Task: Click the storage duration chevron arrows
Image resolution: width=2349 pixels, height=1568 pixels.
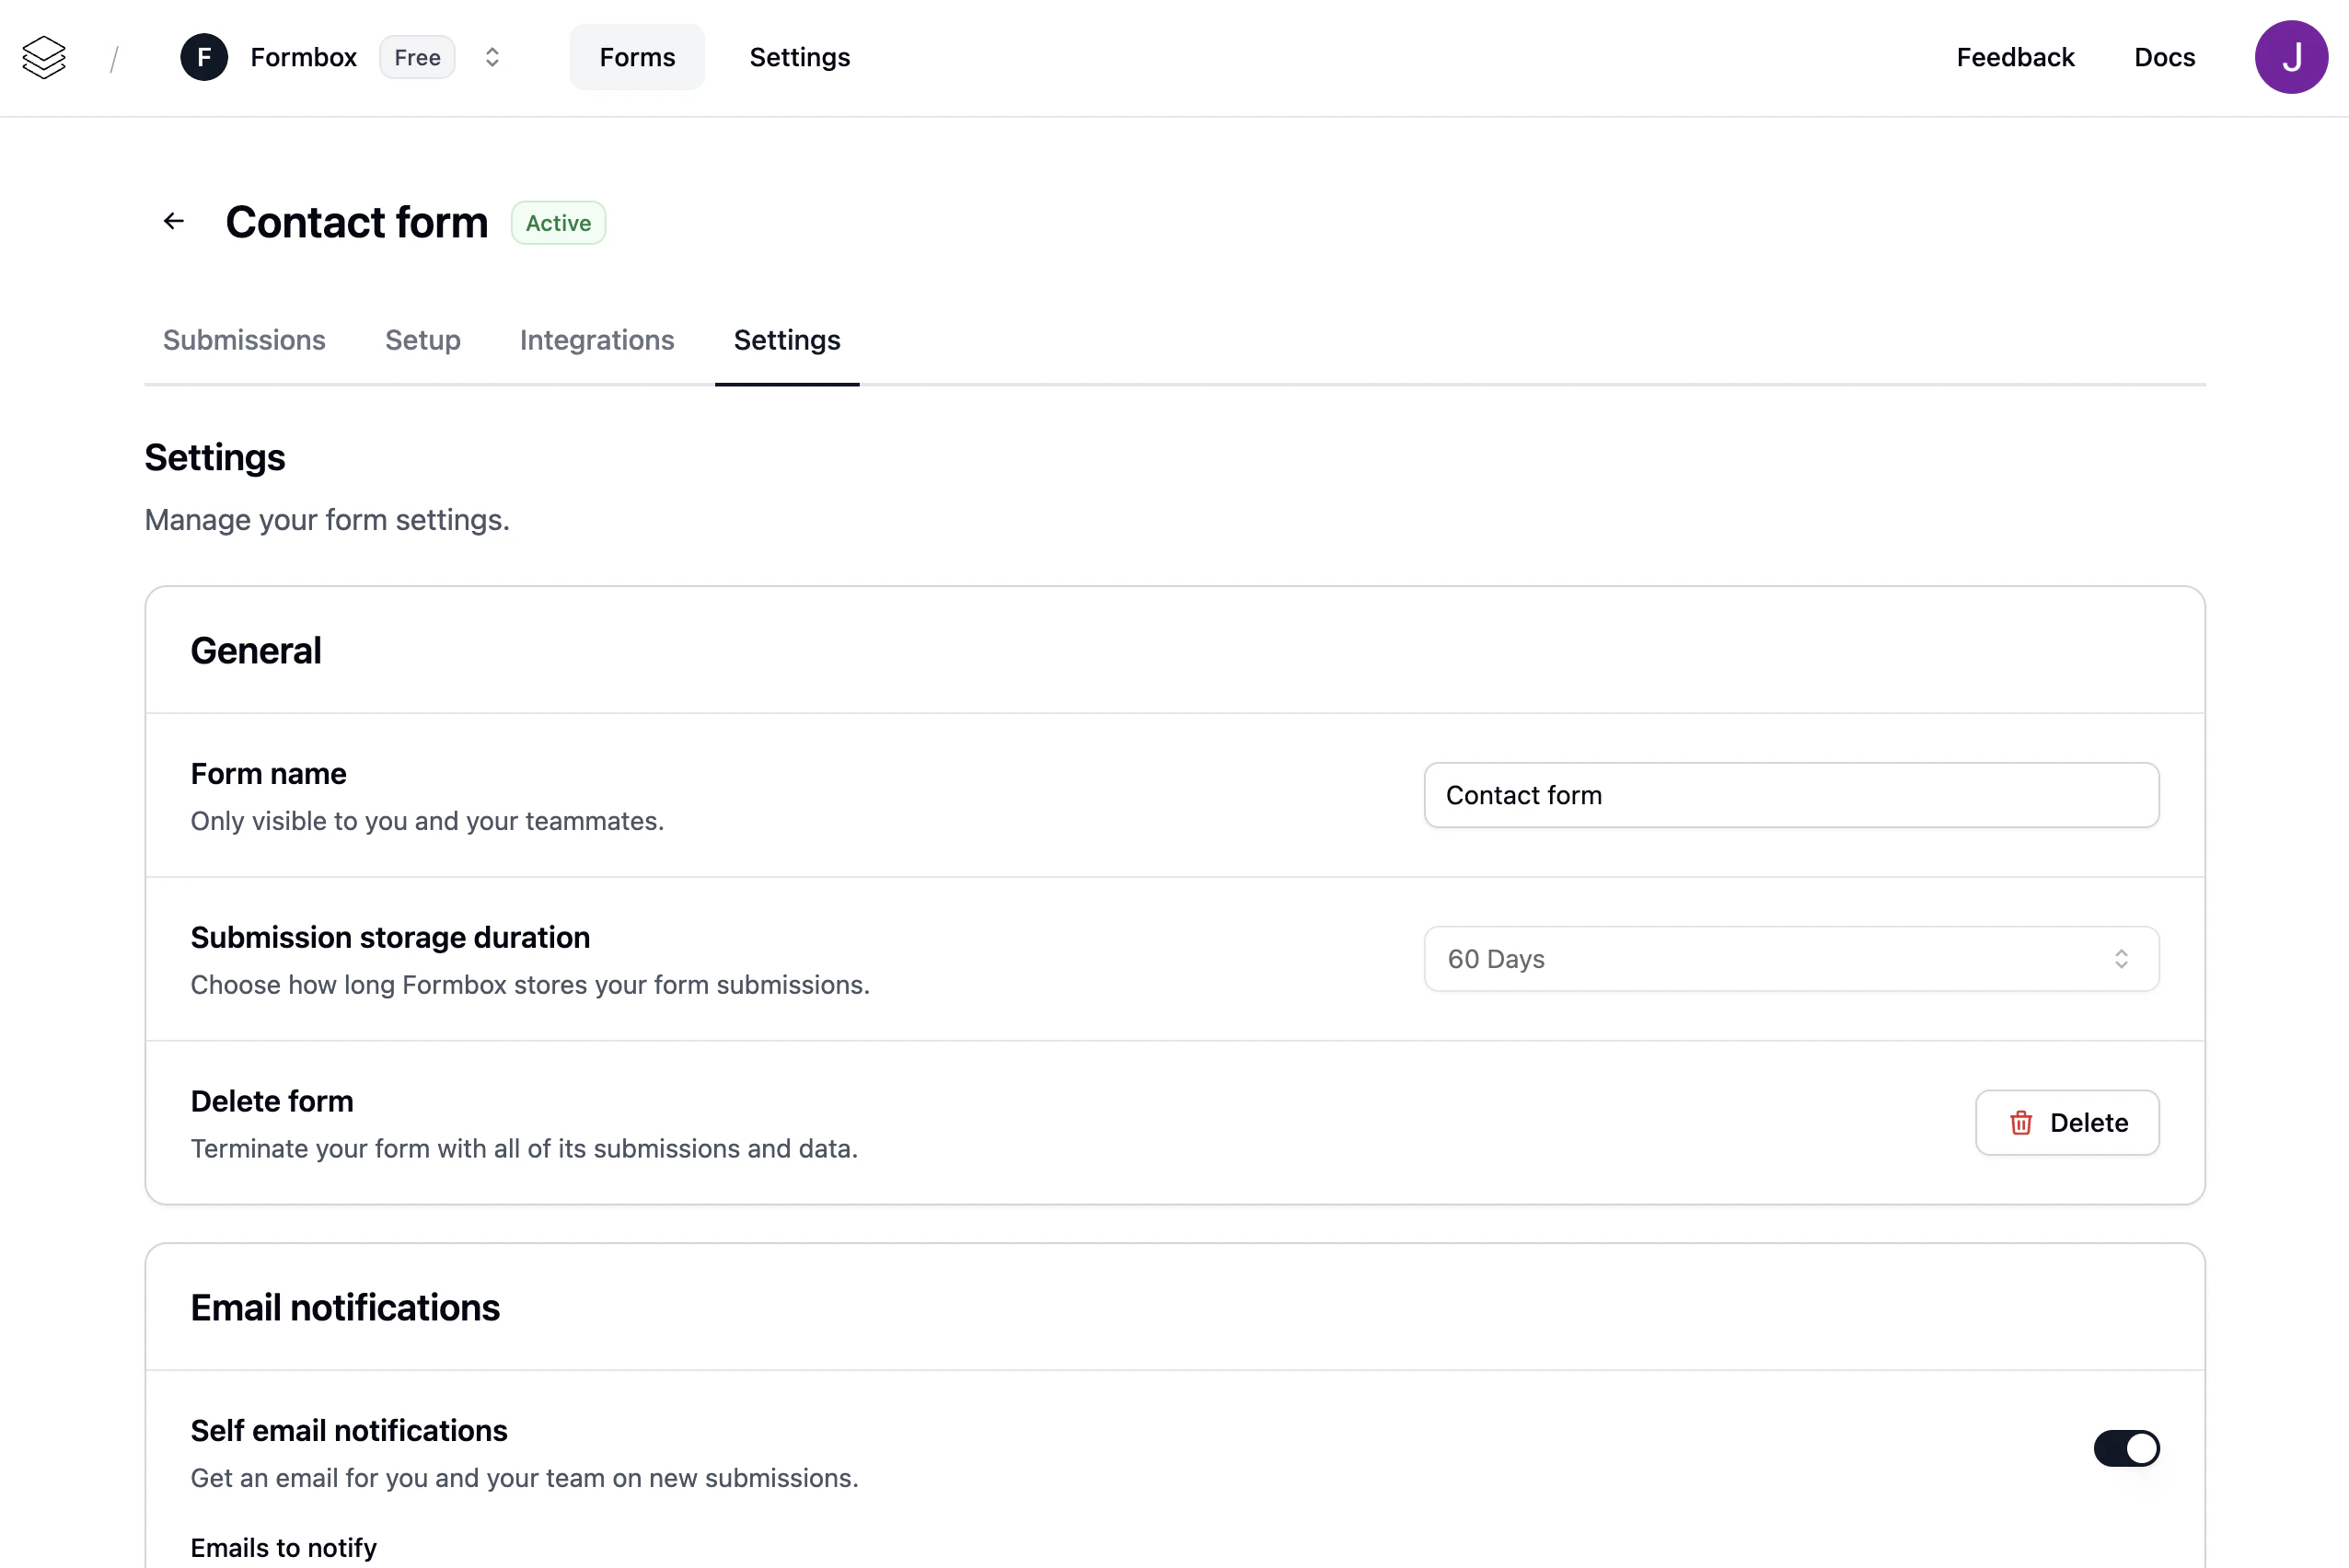Action: pos(2121,959)
